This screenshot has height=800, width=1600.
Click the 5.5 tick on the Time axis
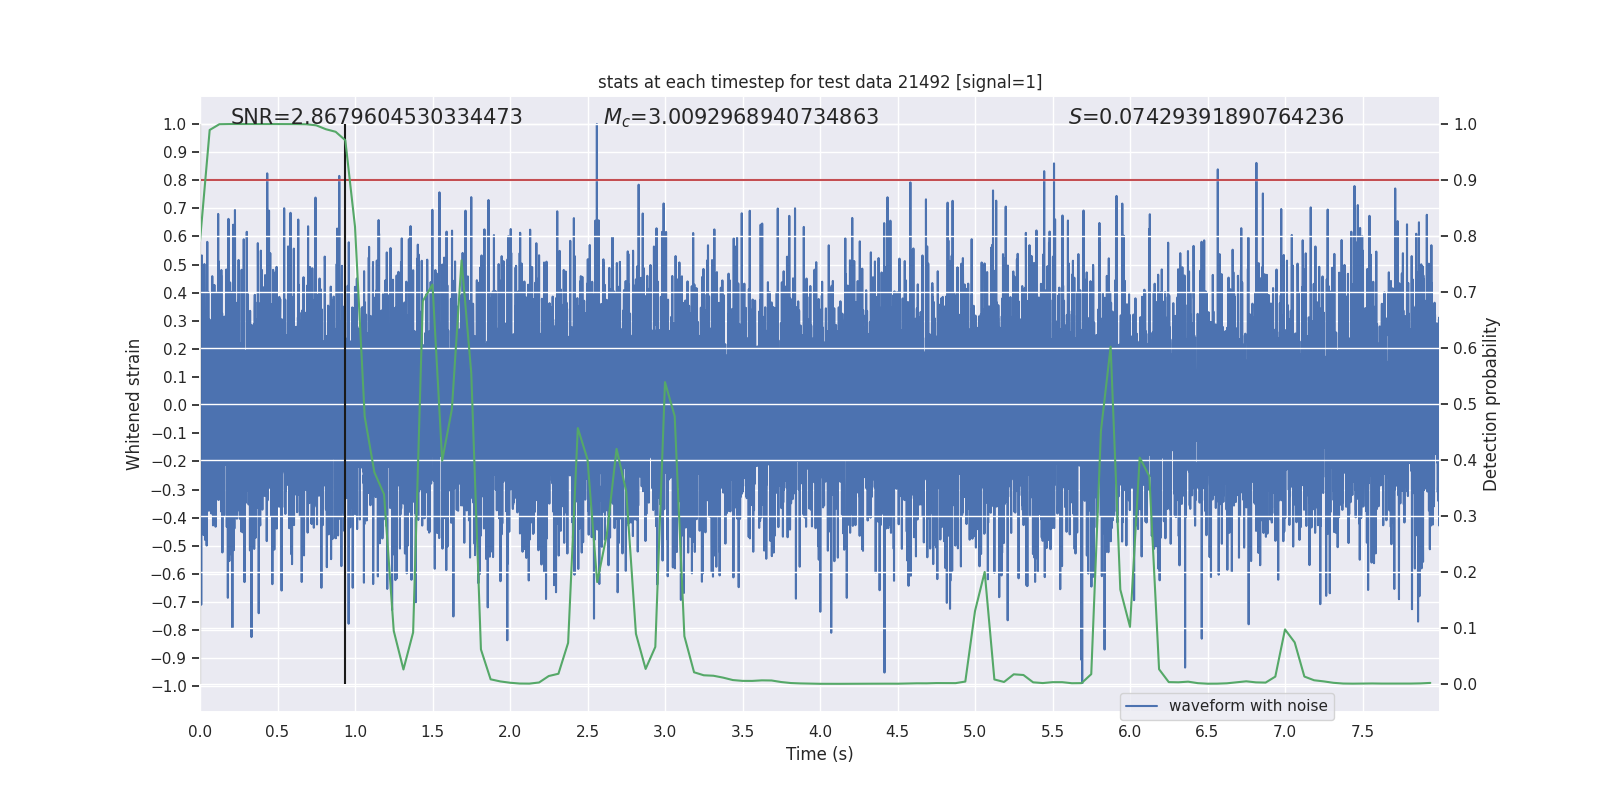(1052, 732)
